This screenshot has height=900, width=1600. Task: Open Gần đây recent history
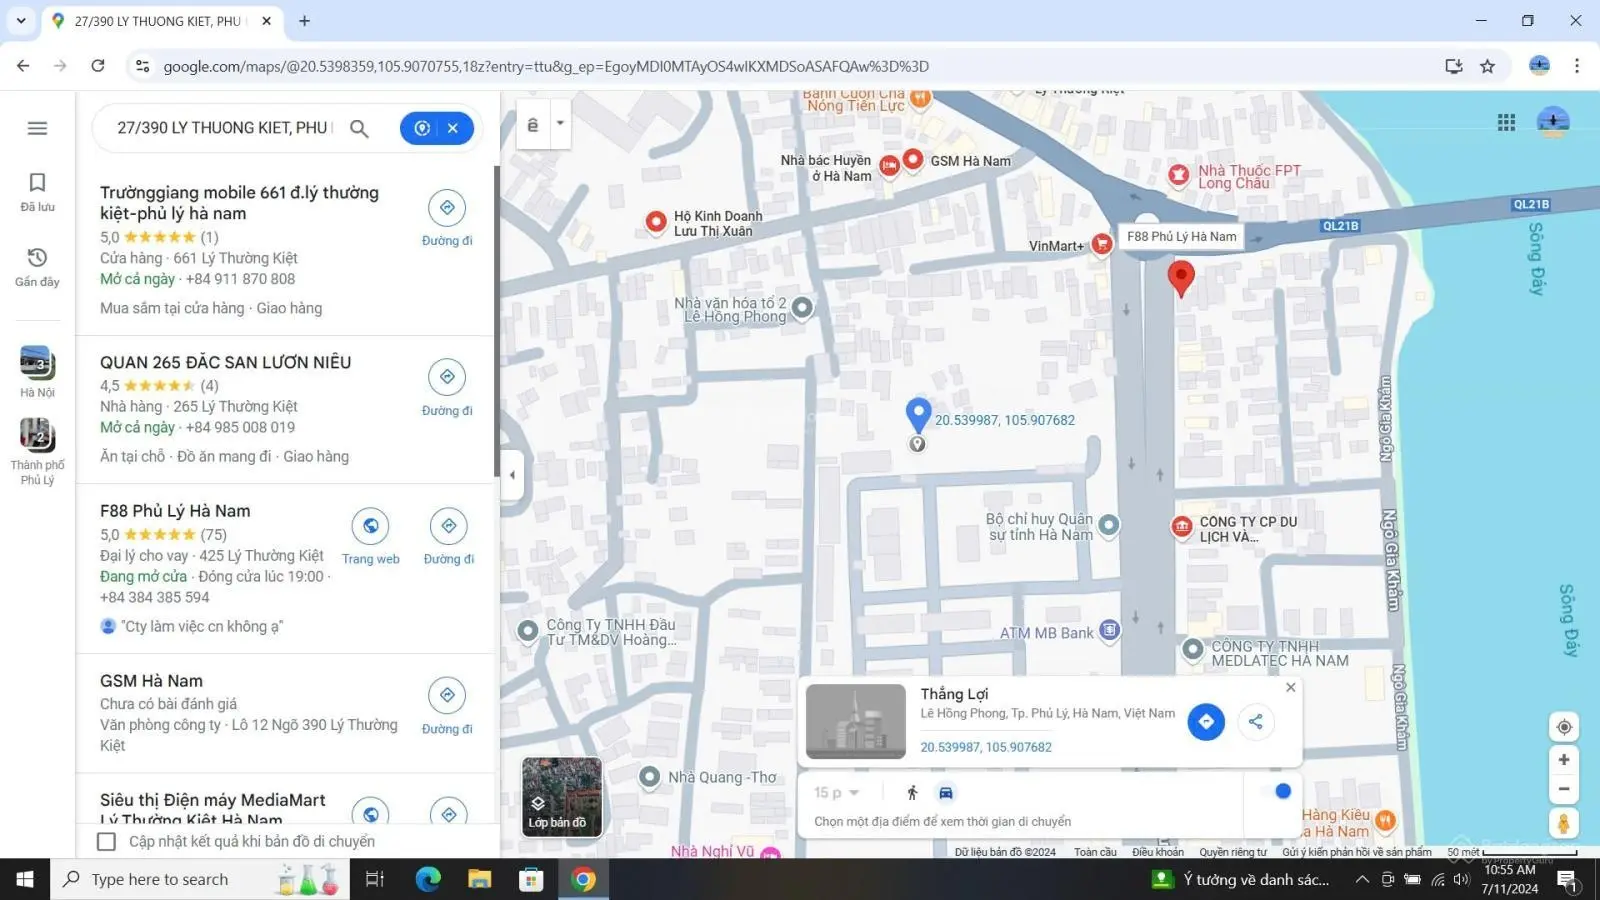[x=37, y=267]
